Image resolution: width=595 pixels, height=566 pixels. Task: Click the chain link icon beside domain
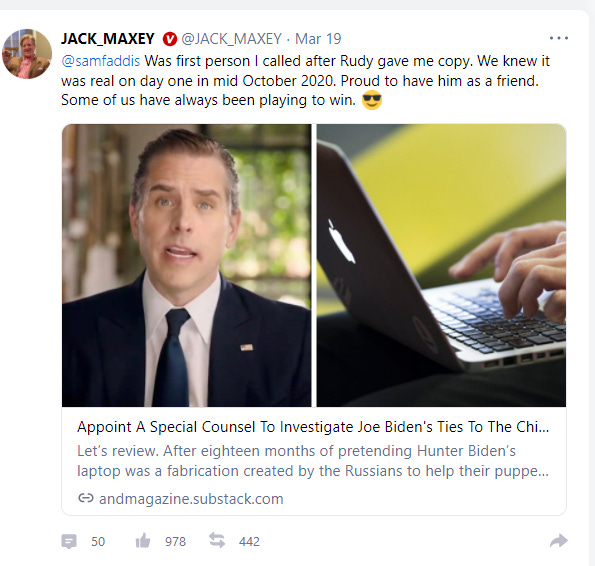point(85,498)
